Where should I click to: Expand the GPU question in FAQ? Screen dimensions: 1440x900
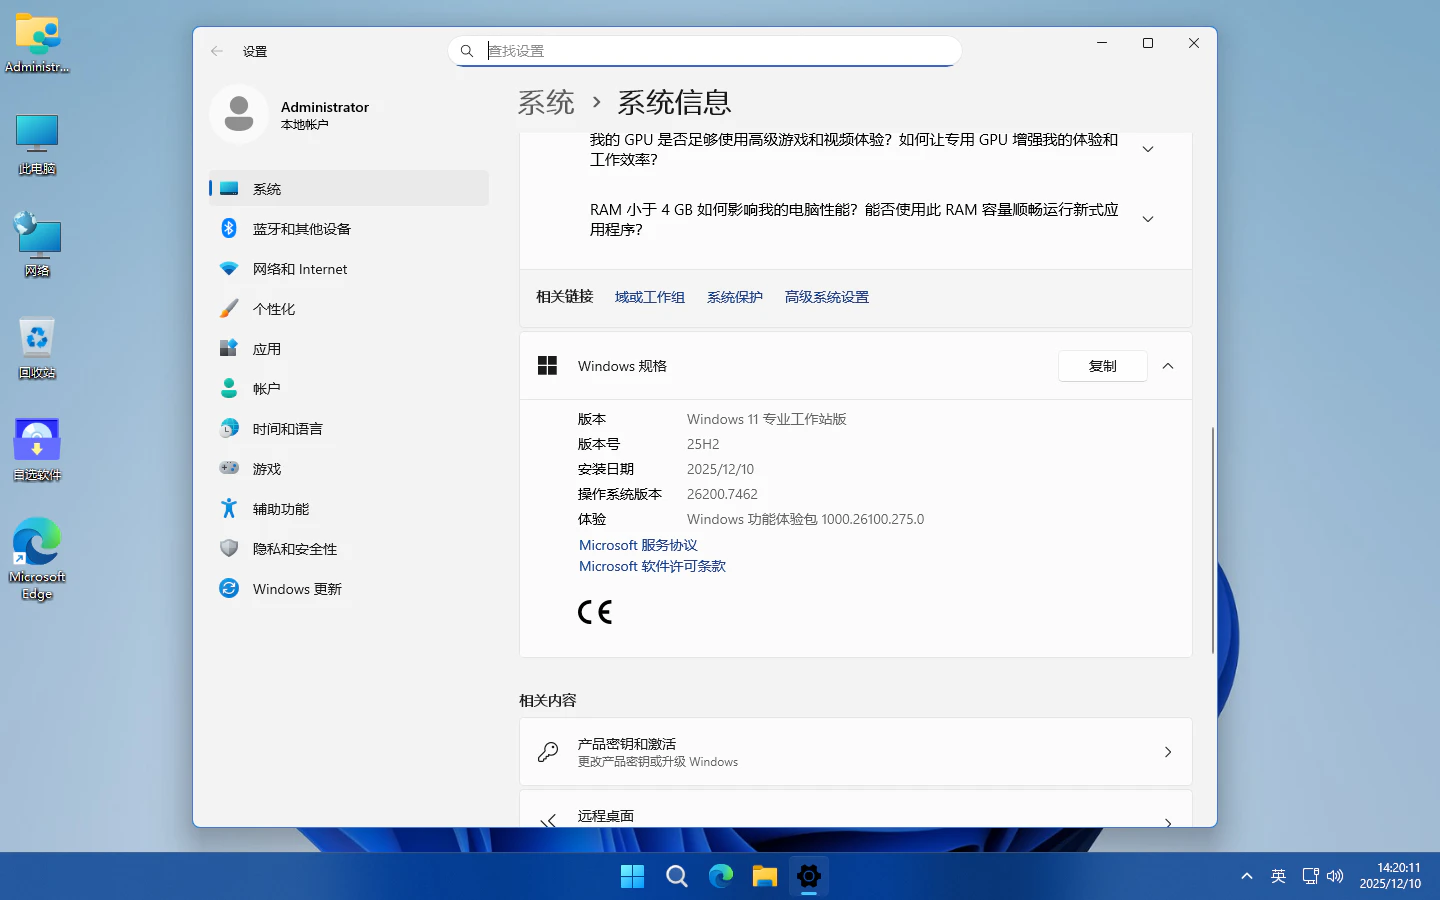[1148, 149]
